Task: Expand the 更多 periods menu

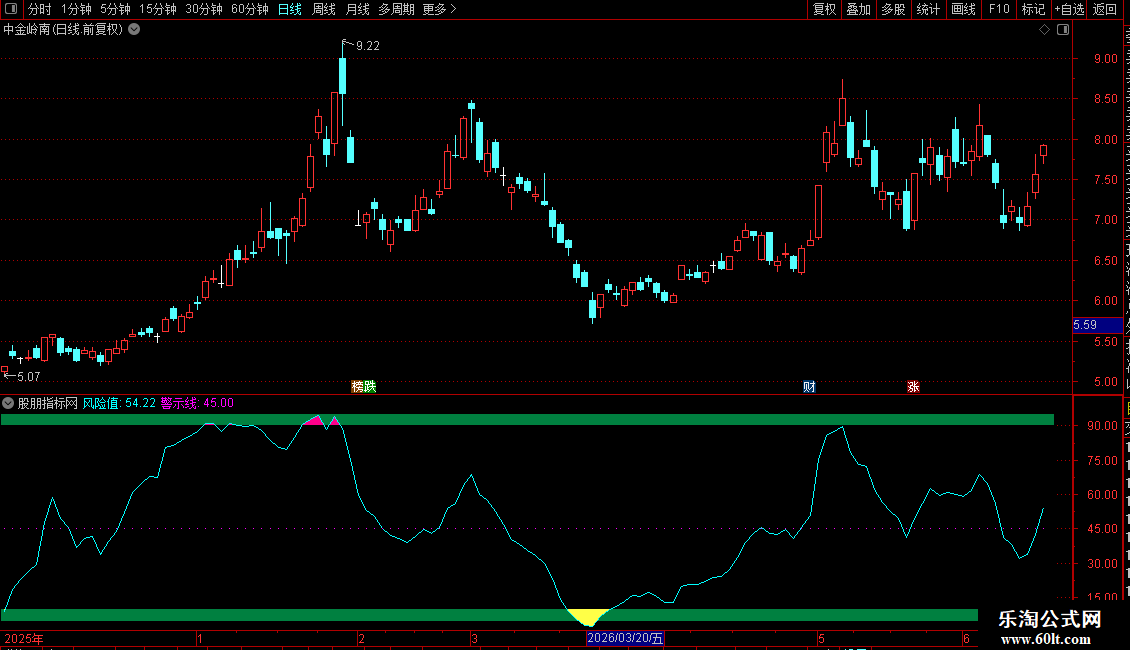Action: [x=440, y=9]
